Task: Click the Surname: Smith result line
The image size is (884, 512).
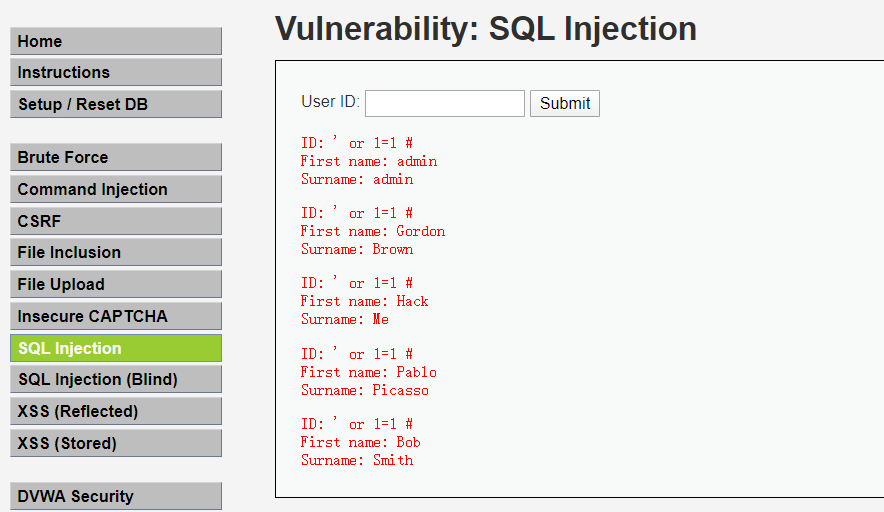Action: click(x=357, y=460)
